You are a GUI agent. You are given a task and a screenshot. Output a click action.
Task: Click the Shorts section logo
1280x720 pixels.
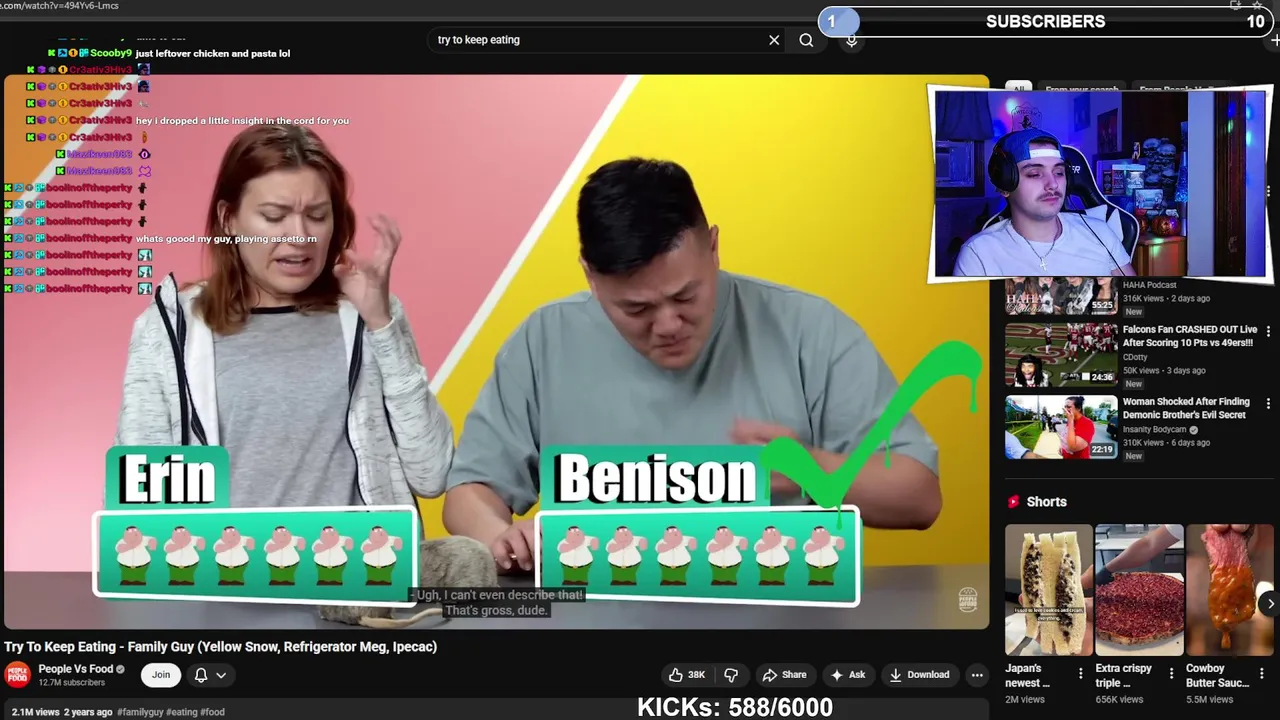1013,502
